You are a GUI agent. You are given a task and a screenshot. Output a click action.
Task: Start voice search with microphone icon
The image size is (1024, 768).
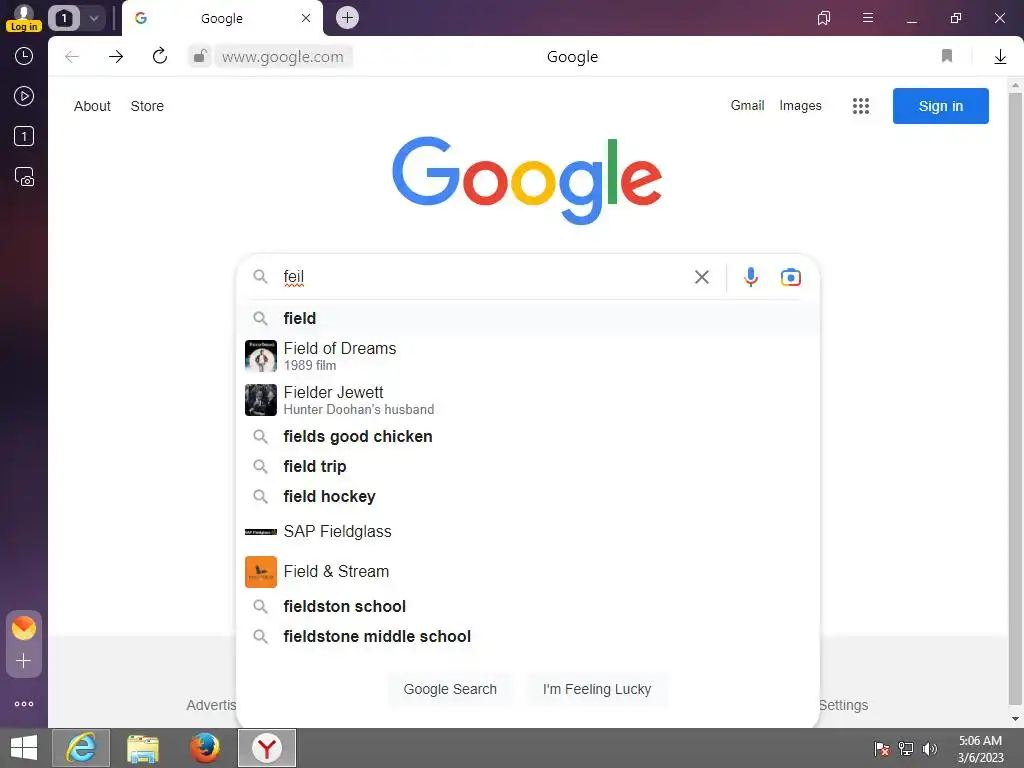pyautogui.click(x=751, y=277)
